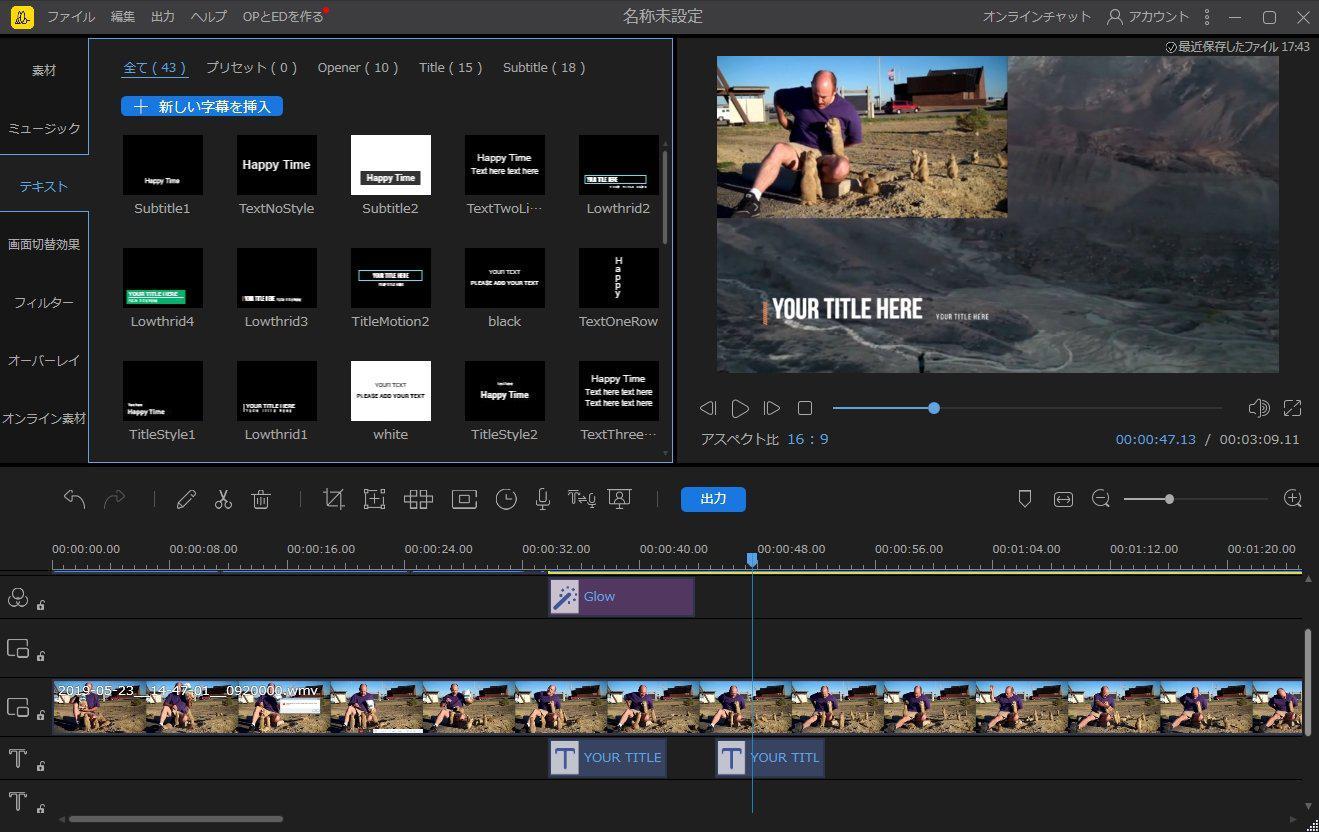Mute preview with the speaker icon

pos(1258,408)
